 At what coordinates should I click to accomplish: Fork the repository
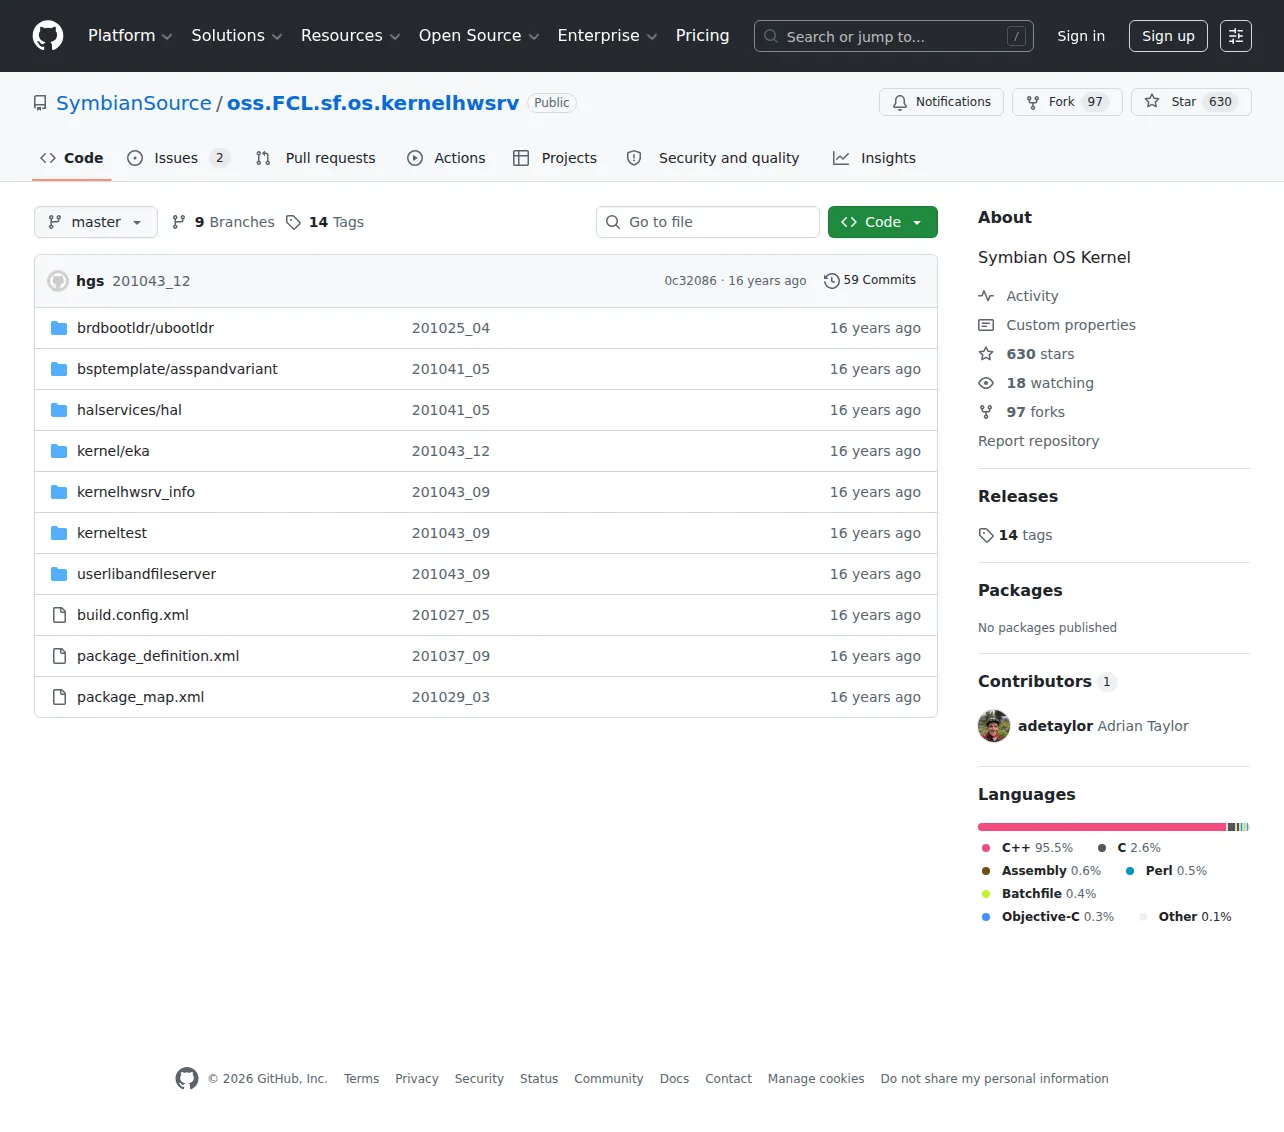click(x=1067, y=102)
